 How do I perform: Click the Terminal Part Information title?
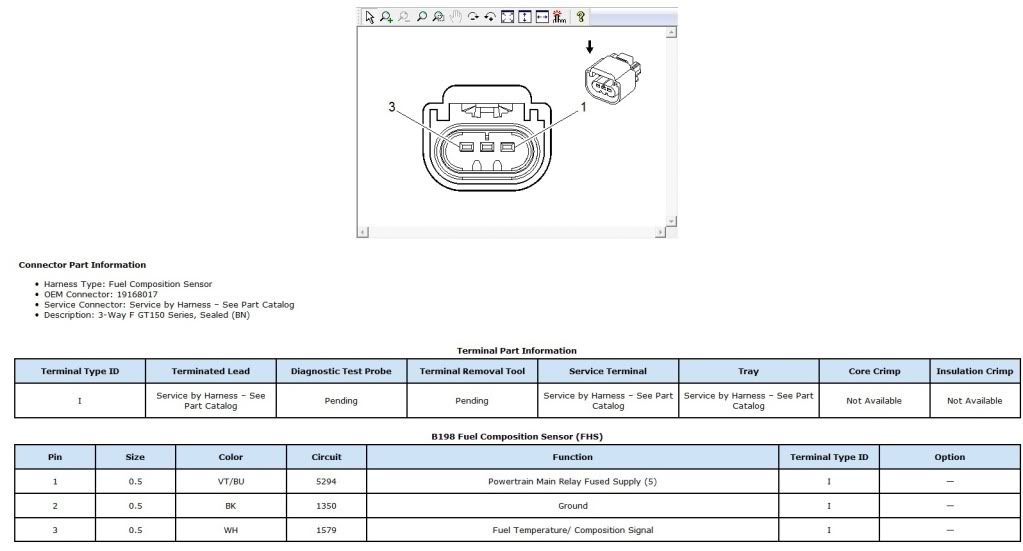(x=517, y=351)
